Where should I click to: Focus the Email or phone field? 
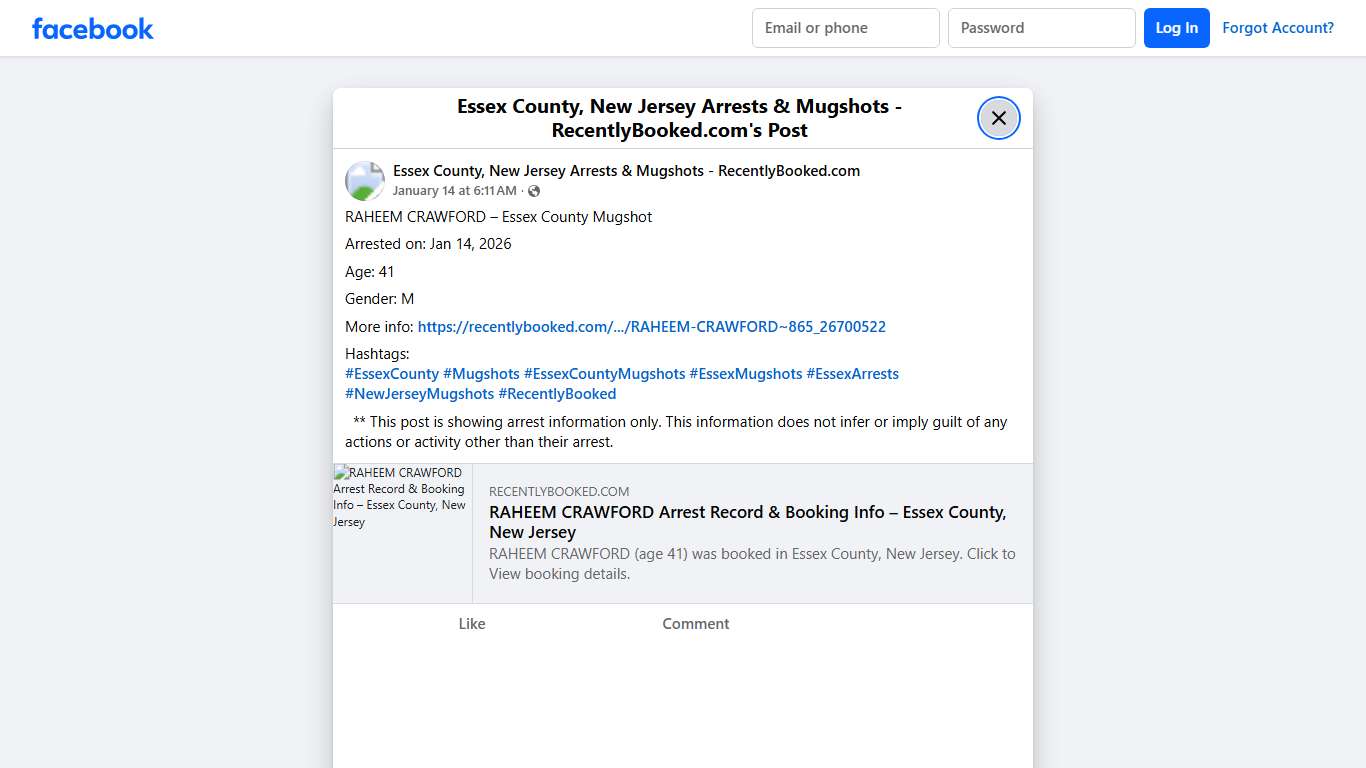point(845,28)
